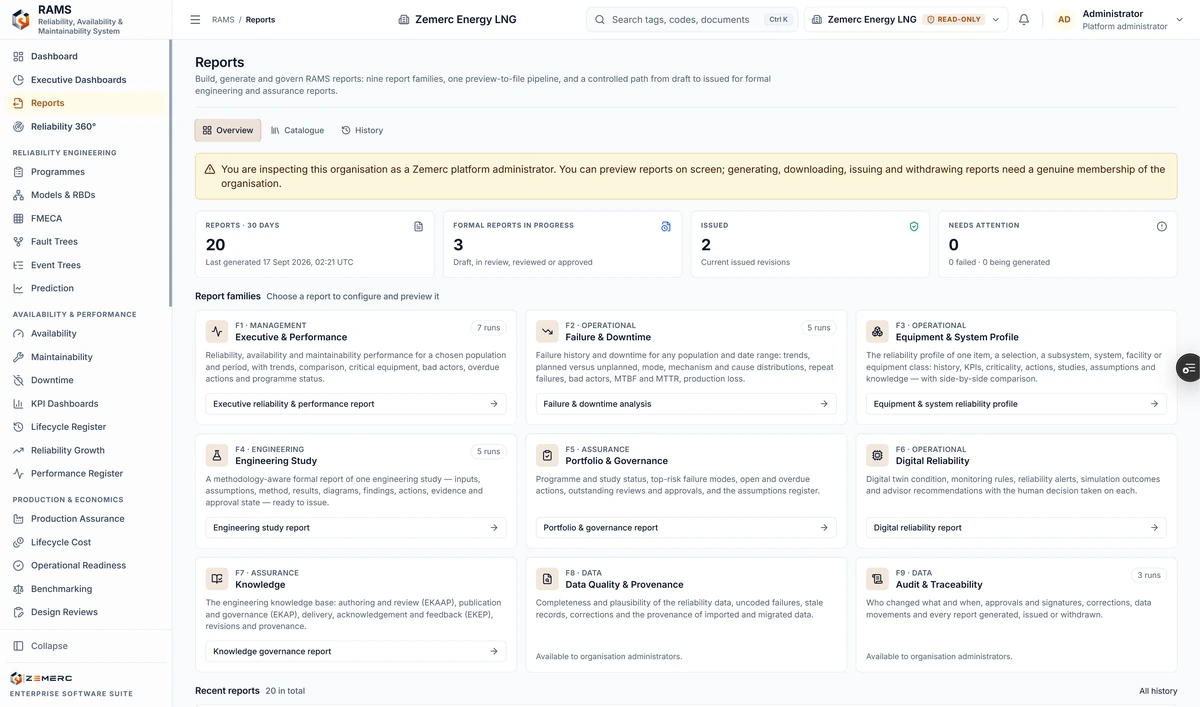Click the RAMS breadcrumb link
The image size is (1200, 707).
coord(223,19)
